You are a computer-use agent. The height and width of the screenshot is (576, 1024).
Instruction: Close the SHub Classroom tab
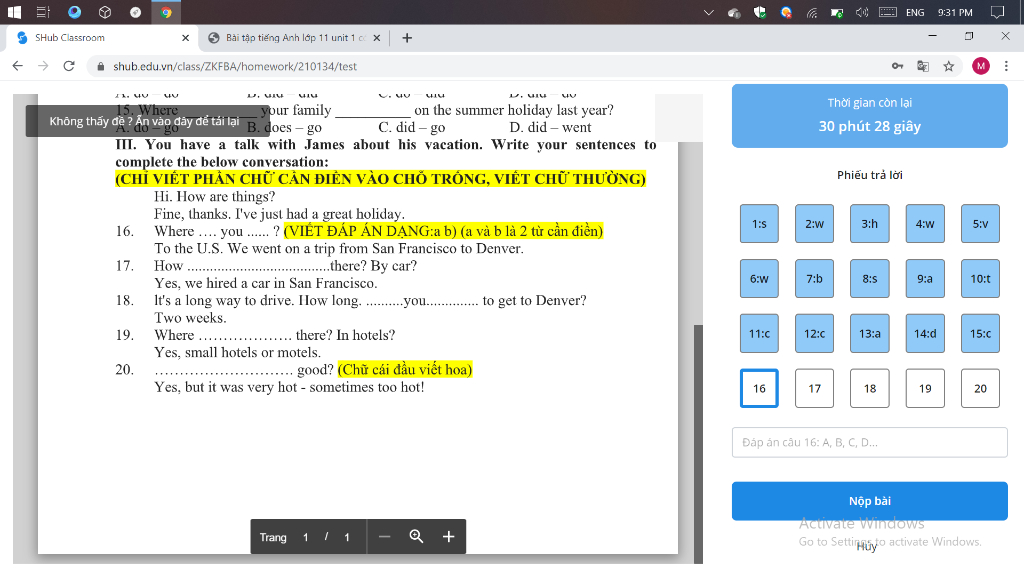[185, 38]
